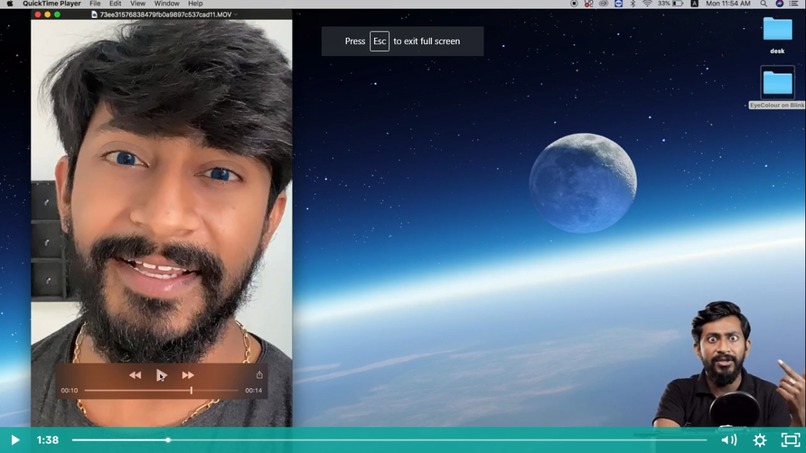This screenshot has width=806, height=453.
Task: Click the presenter webcam overlay
Action: pos(729,364)
